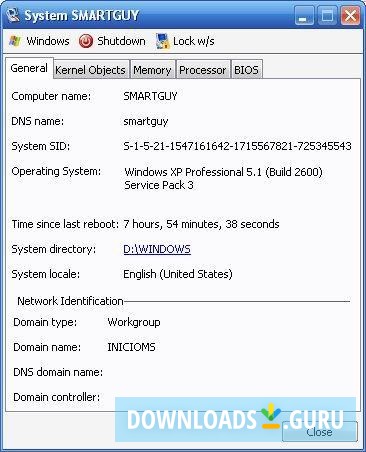
Task: Open the D:\WINDOWS system directory link
Action: click(157, 249)
